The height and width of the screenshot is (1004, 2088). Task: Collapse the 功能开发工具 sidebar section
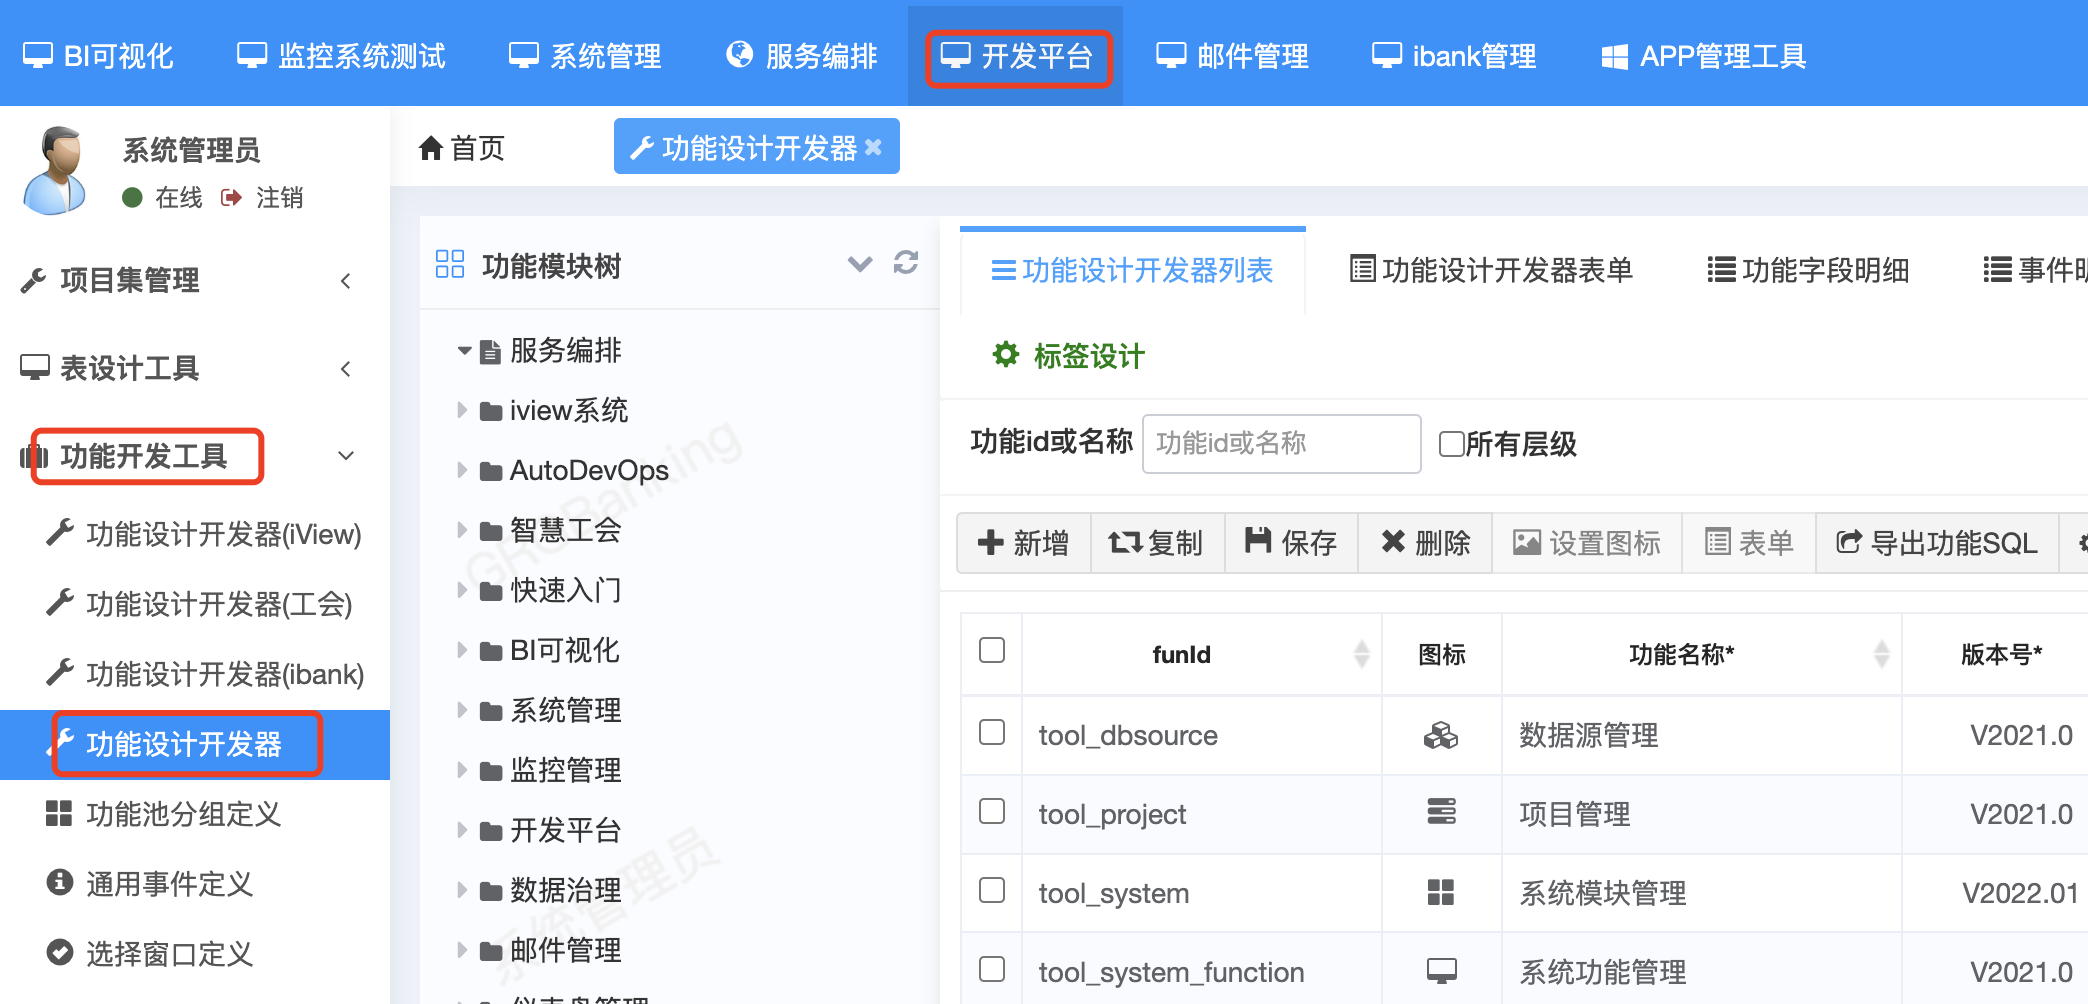[195, 456]
